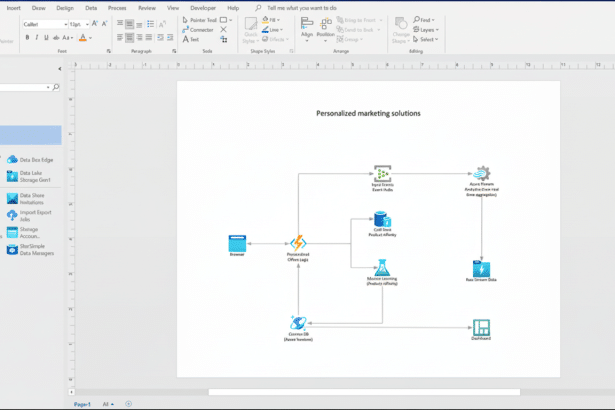Toggle Underline formatting

point(46,38)
